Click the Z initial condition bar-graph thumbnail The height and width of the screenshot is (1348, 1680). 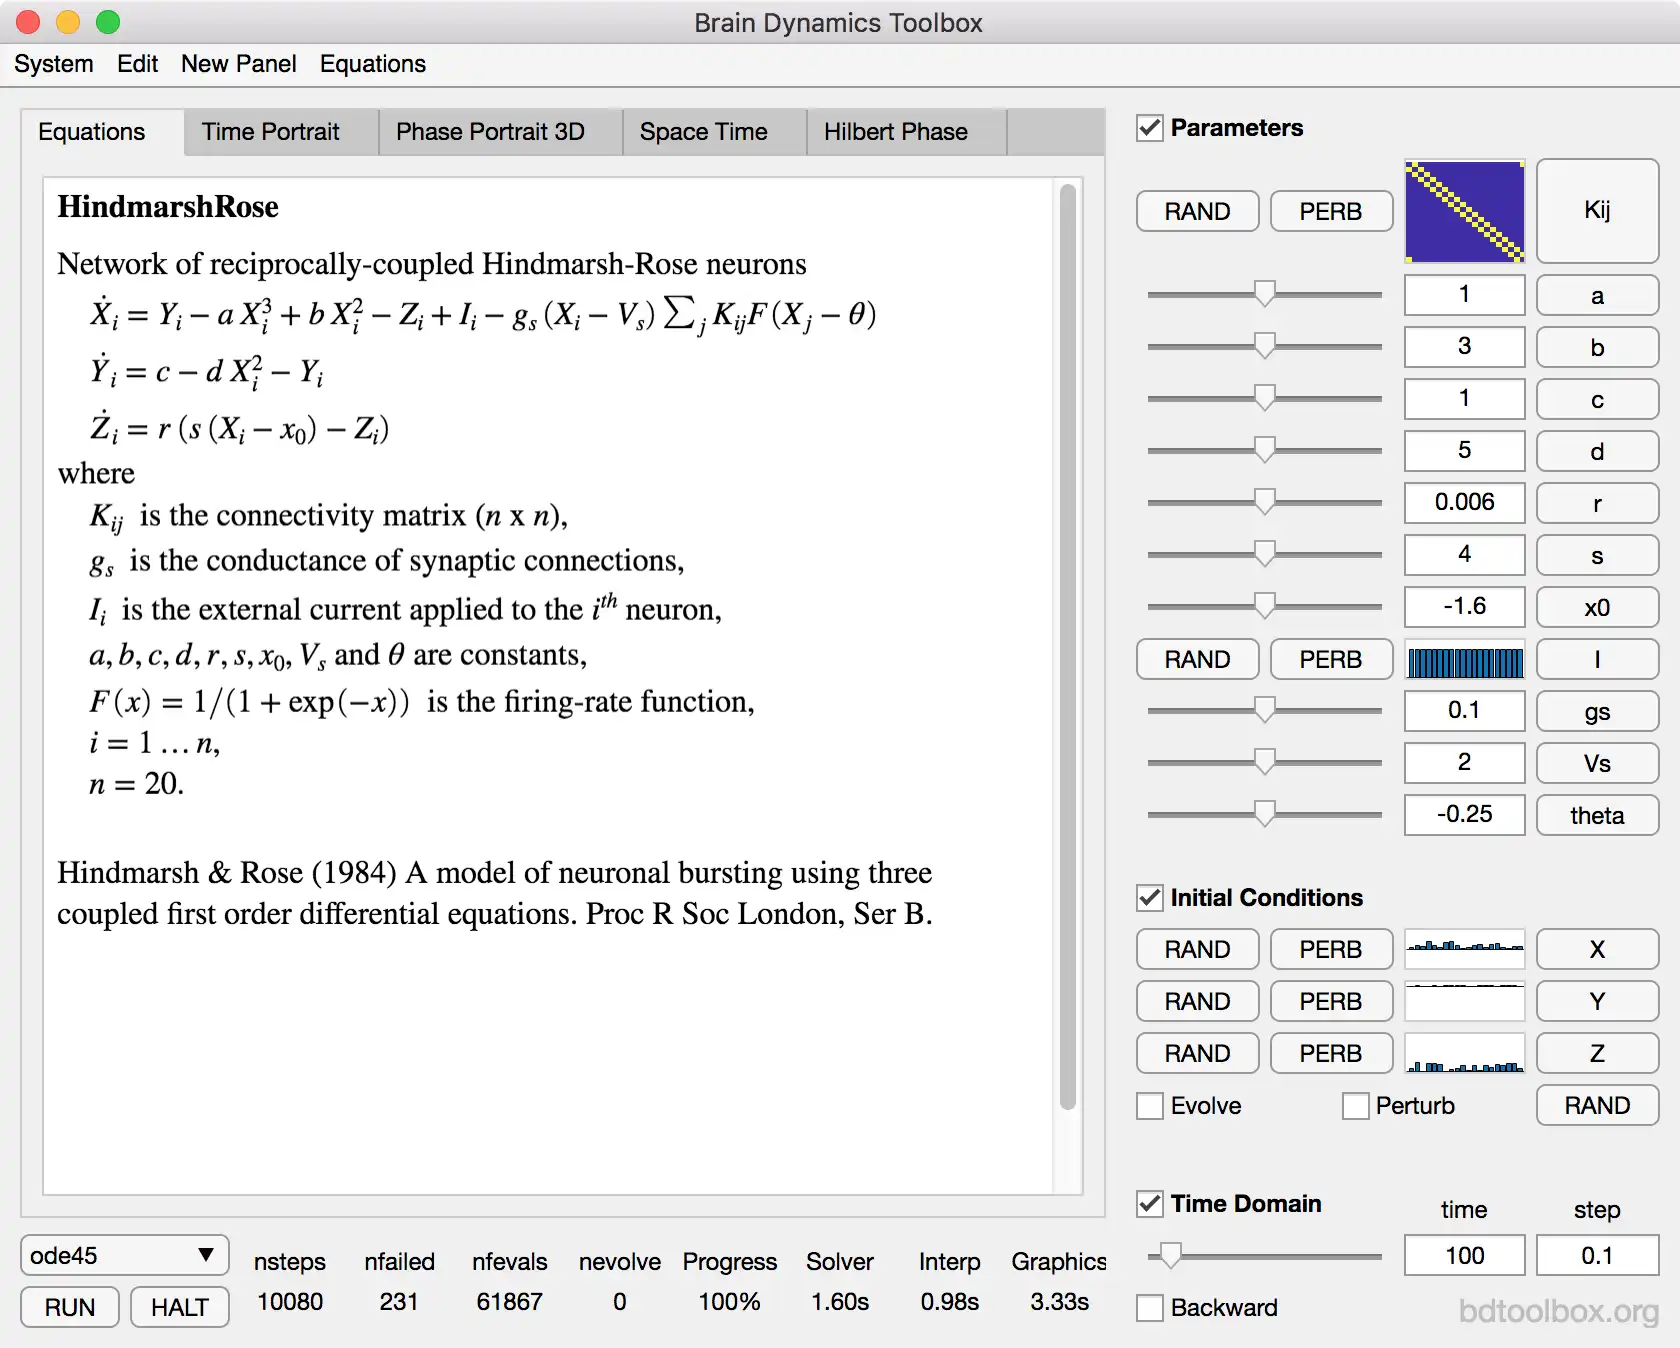point(1464,1053)
